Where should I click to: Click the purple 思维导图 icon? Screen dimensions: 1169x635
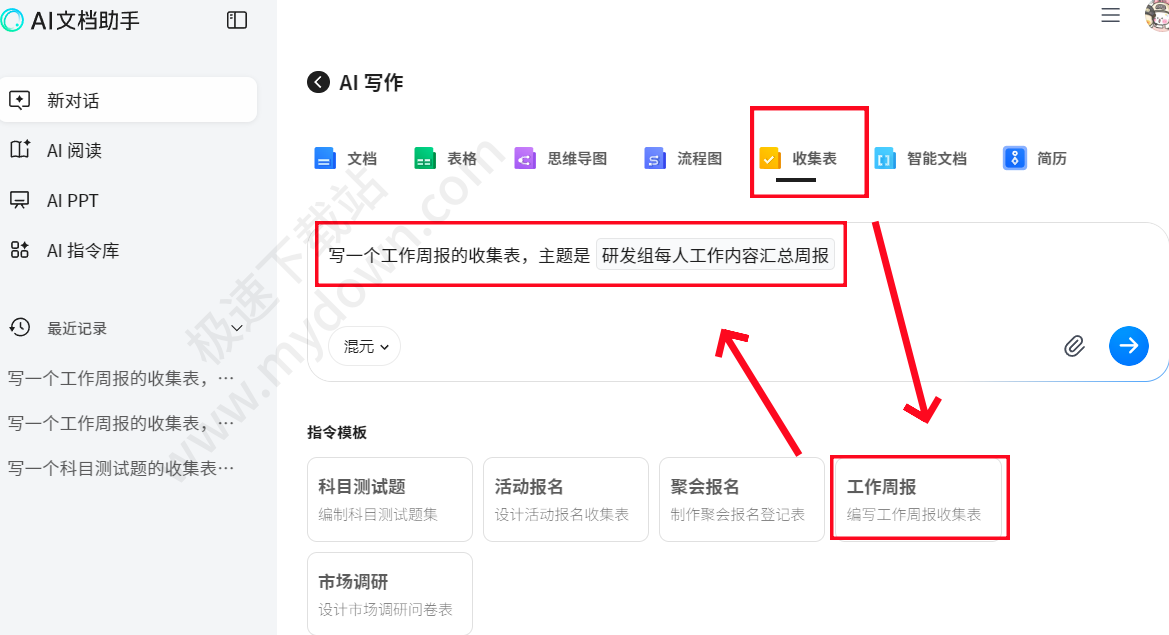pos(525,158)
